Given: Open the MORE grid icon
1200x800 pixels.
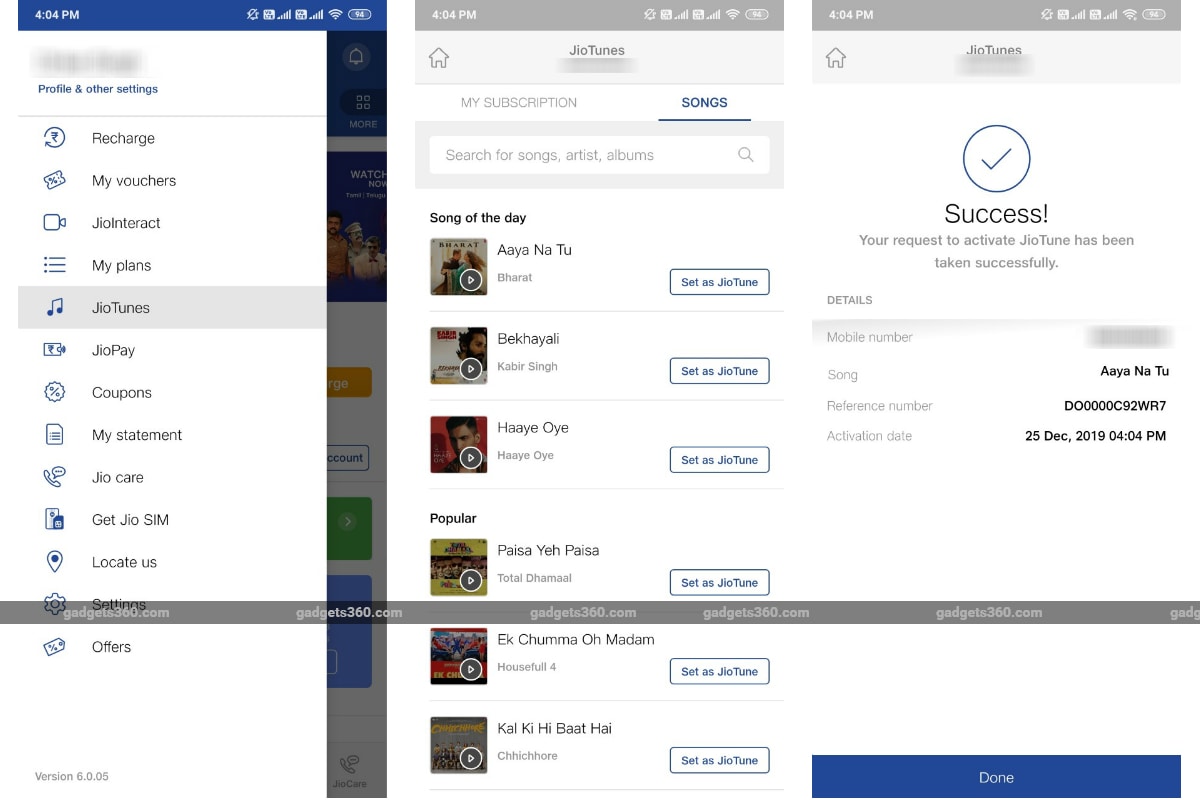Looking at the screenshot, I should coord(363,103).
